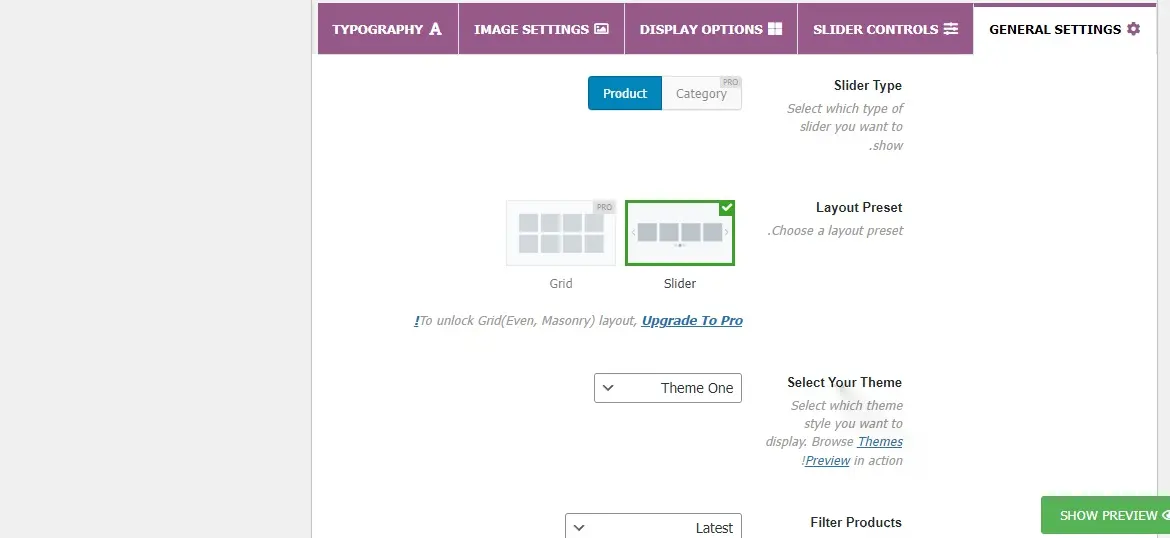This screenshot has height=538, width=1170.
Task: Click the Typography letter A icon
Action: click(435, 29)
